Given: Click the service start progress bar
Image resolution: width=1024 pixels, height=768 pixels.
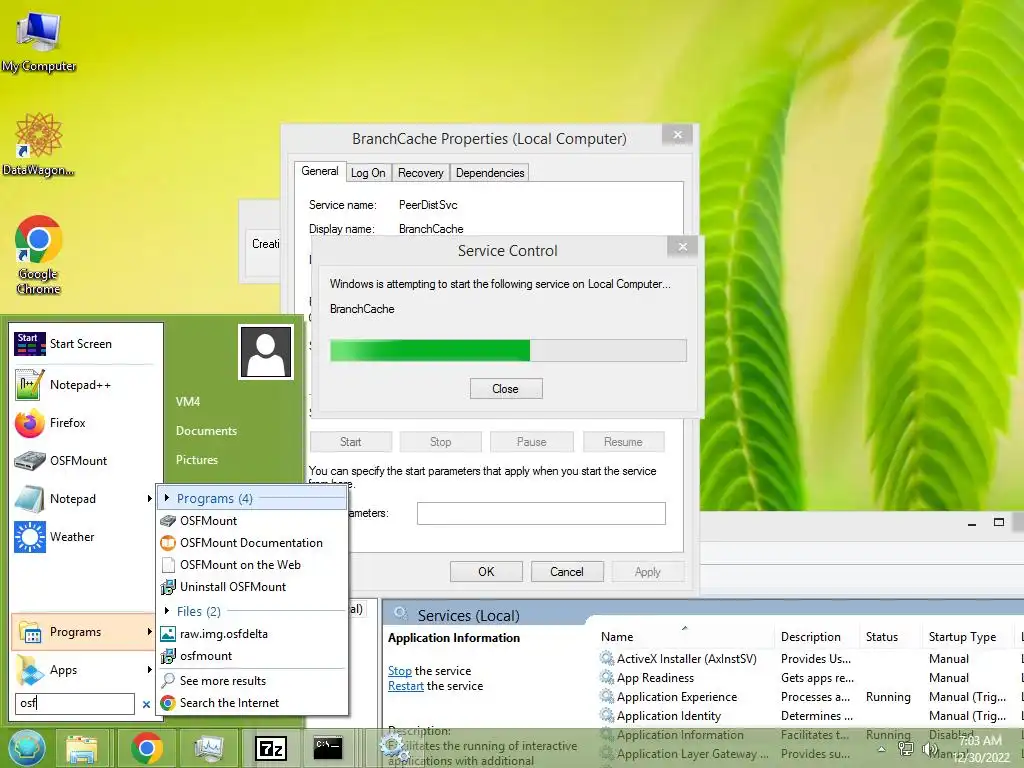Looking at the screenshot, I should (x=508, y=350).
